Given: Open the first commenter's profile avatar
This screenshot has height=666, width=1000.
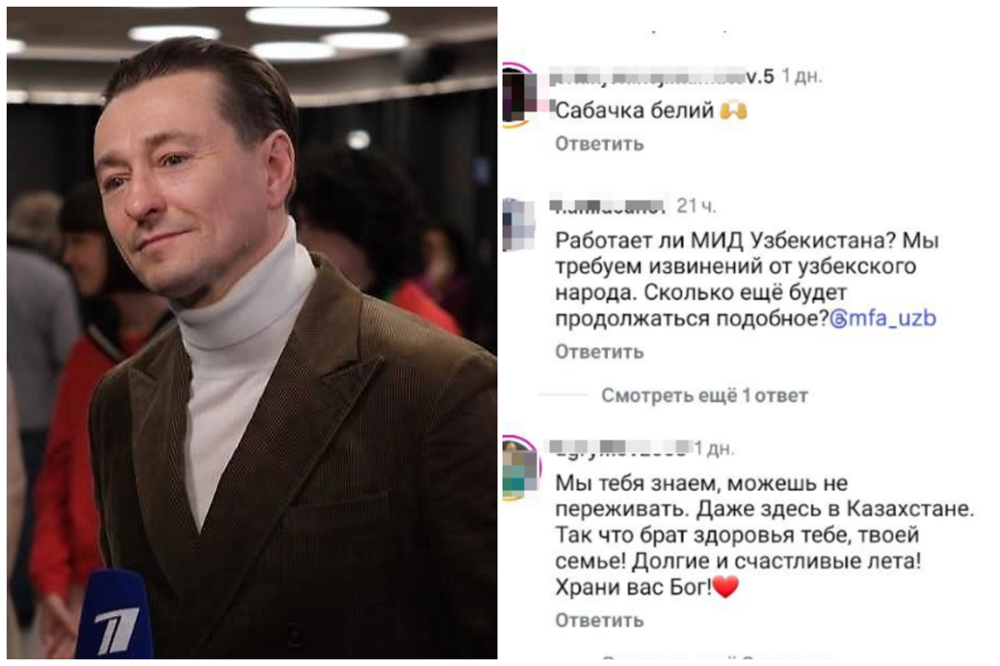Looking at the screenshot, I should [520, 95].
